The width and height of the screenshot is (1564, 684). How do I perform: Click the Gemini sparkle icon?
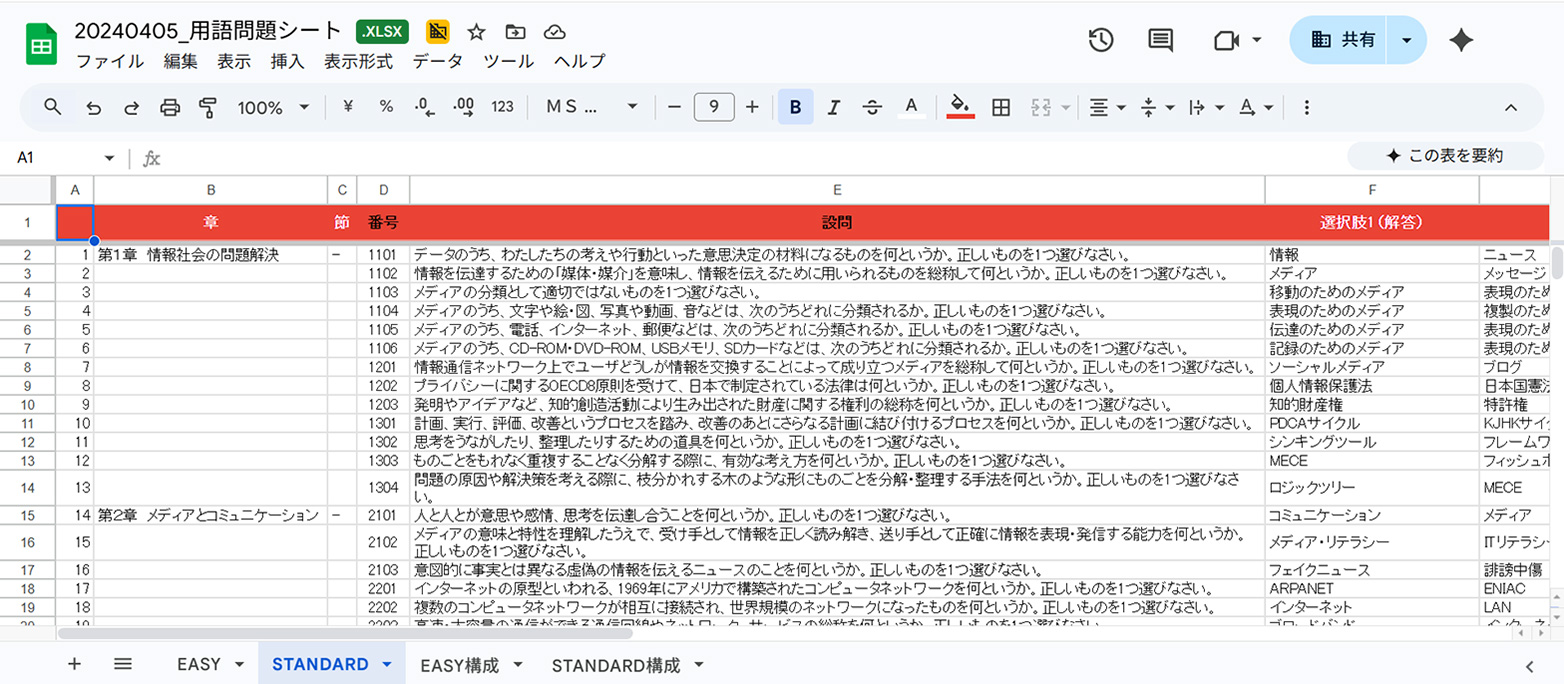(x=1461, y=40)
